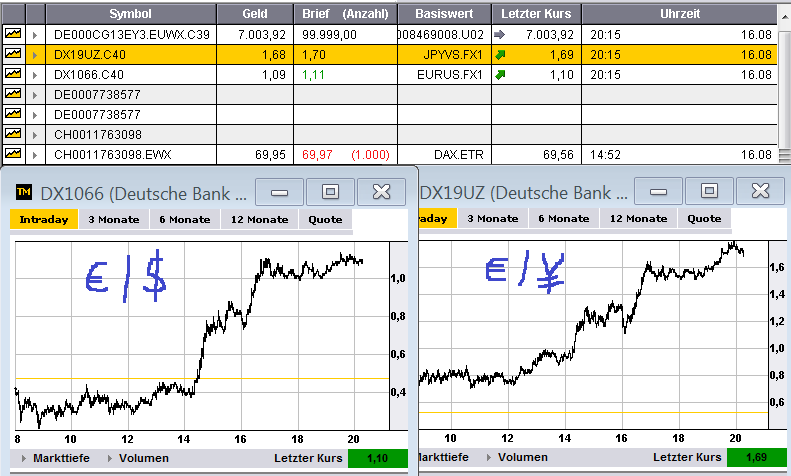Screen dimensions: 791x476
Task: Expand the DE000CG13EY3.EUWX.C39 row
Action: point(35,35)
